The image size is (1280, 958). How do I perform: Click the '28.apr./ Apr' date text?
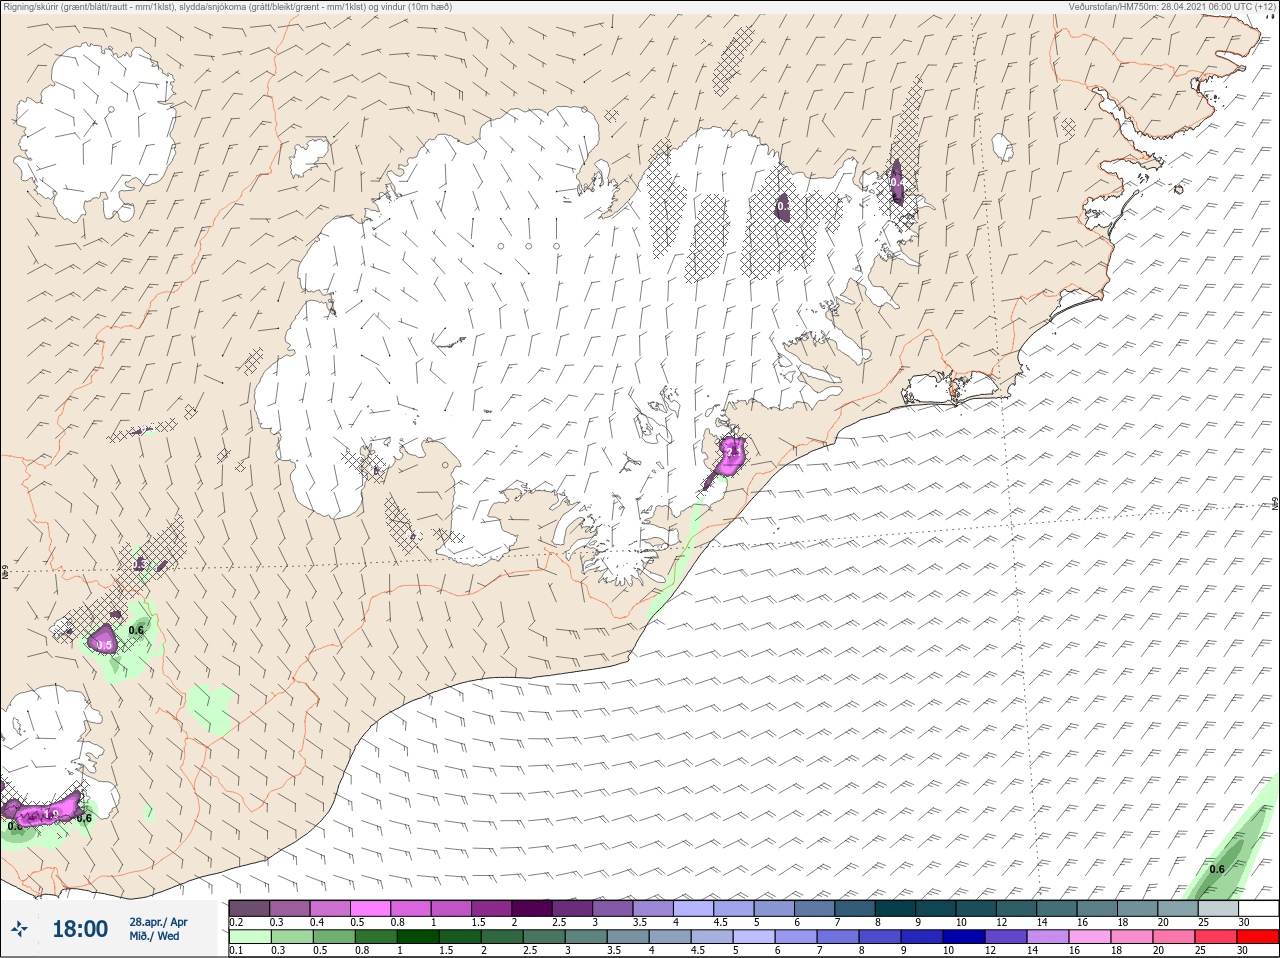point(158,922)
